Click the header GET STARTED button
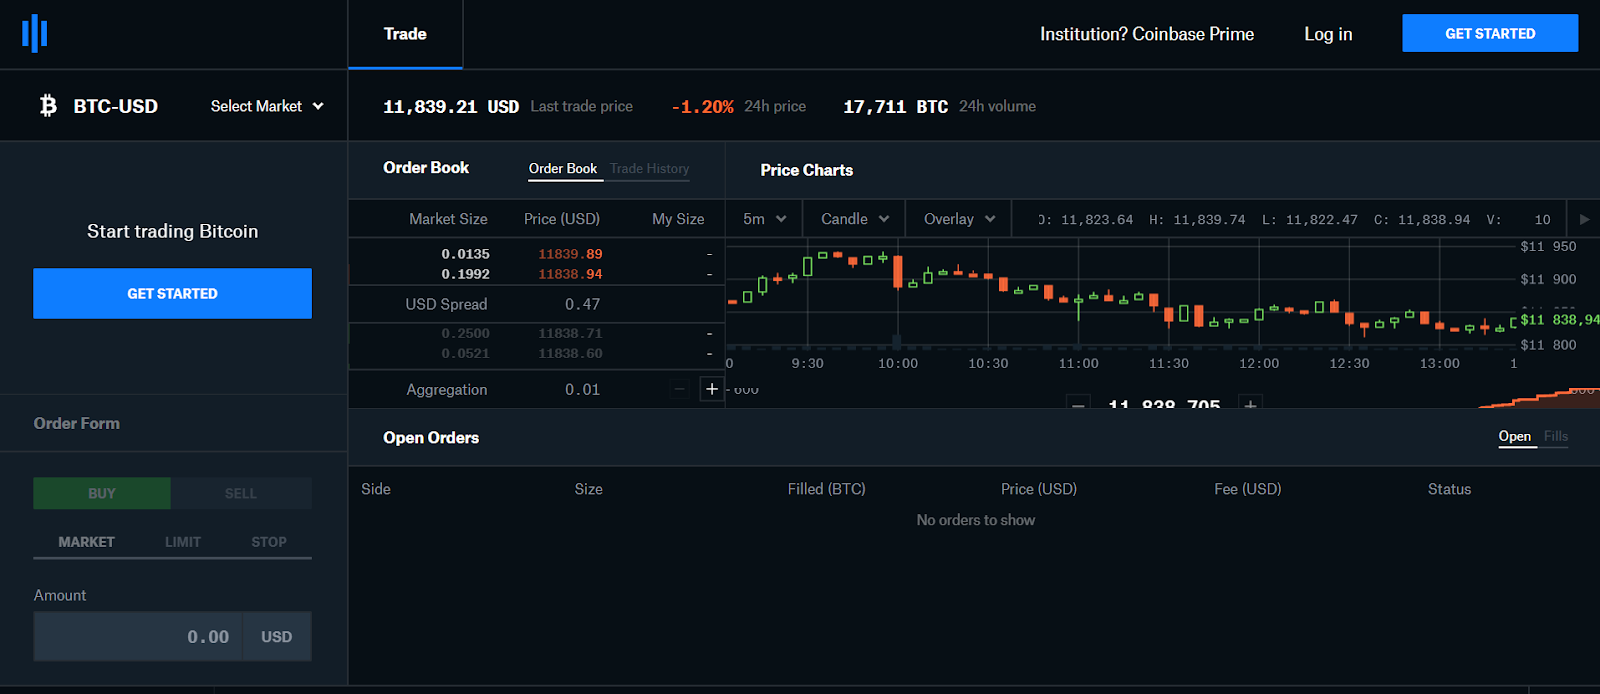The width and height of the screenshot is (1600, 694). point(1490,33)
